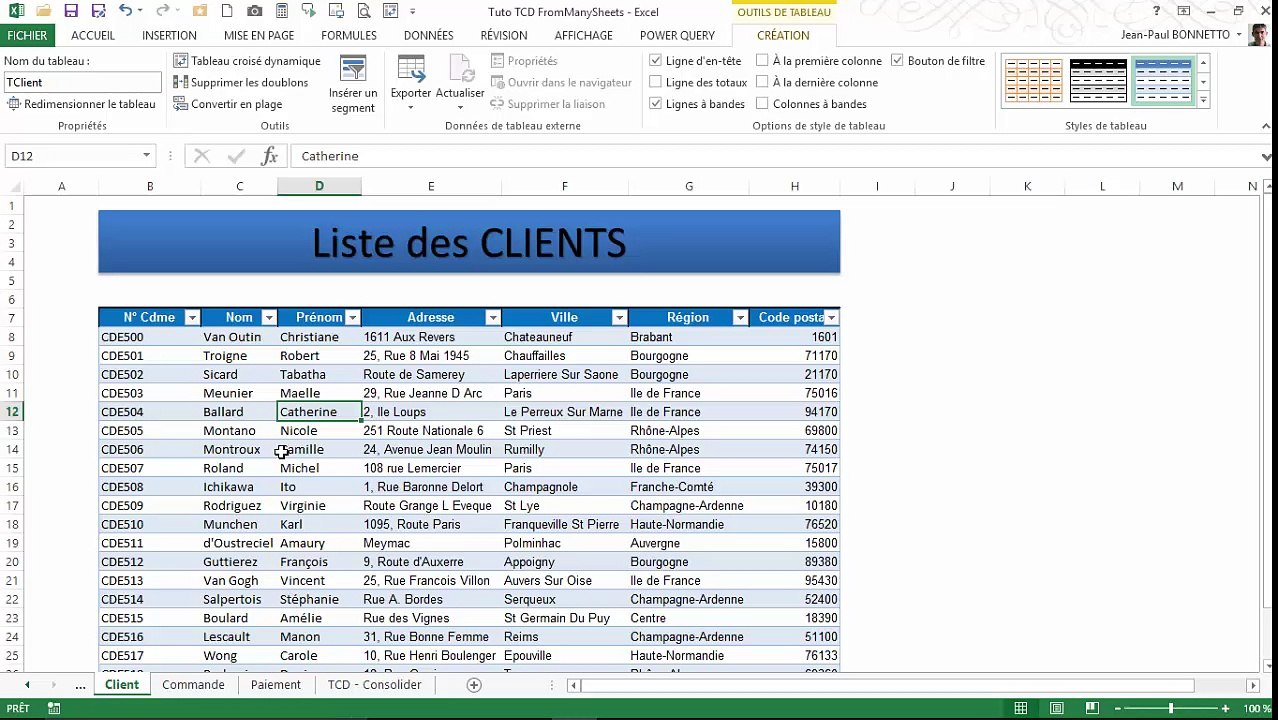Open the Code postal column filter dropdown
This screenshot has height=720, width=1278.
[x=831, y=318]
